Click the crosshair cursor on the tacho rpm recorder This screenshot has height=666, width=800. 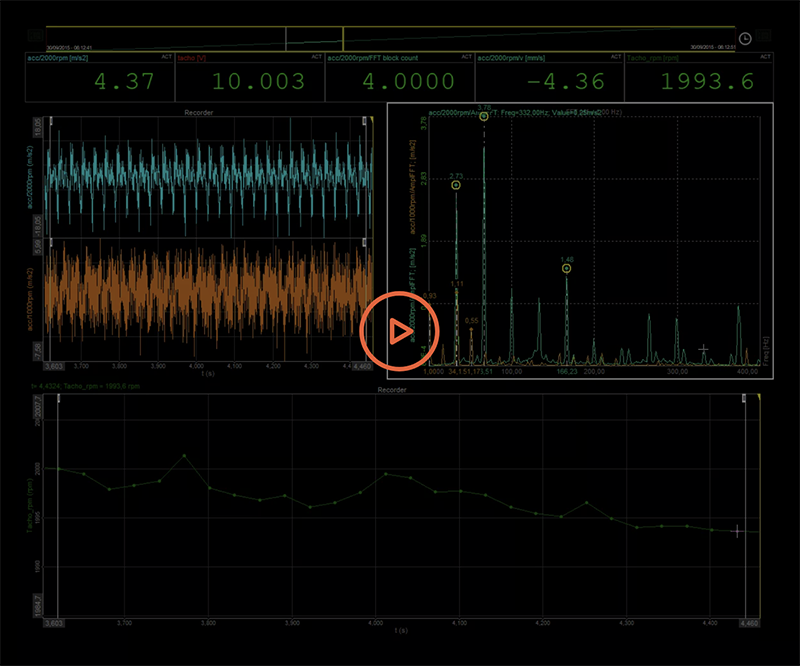click(737, 531)
